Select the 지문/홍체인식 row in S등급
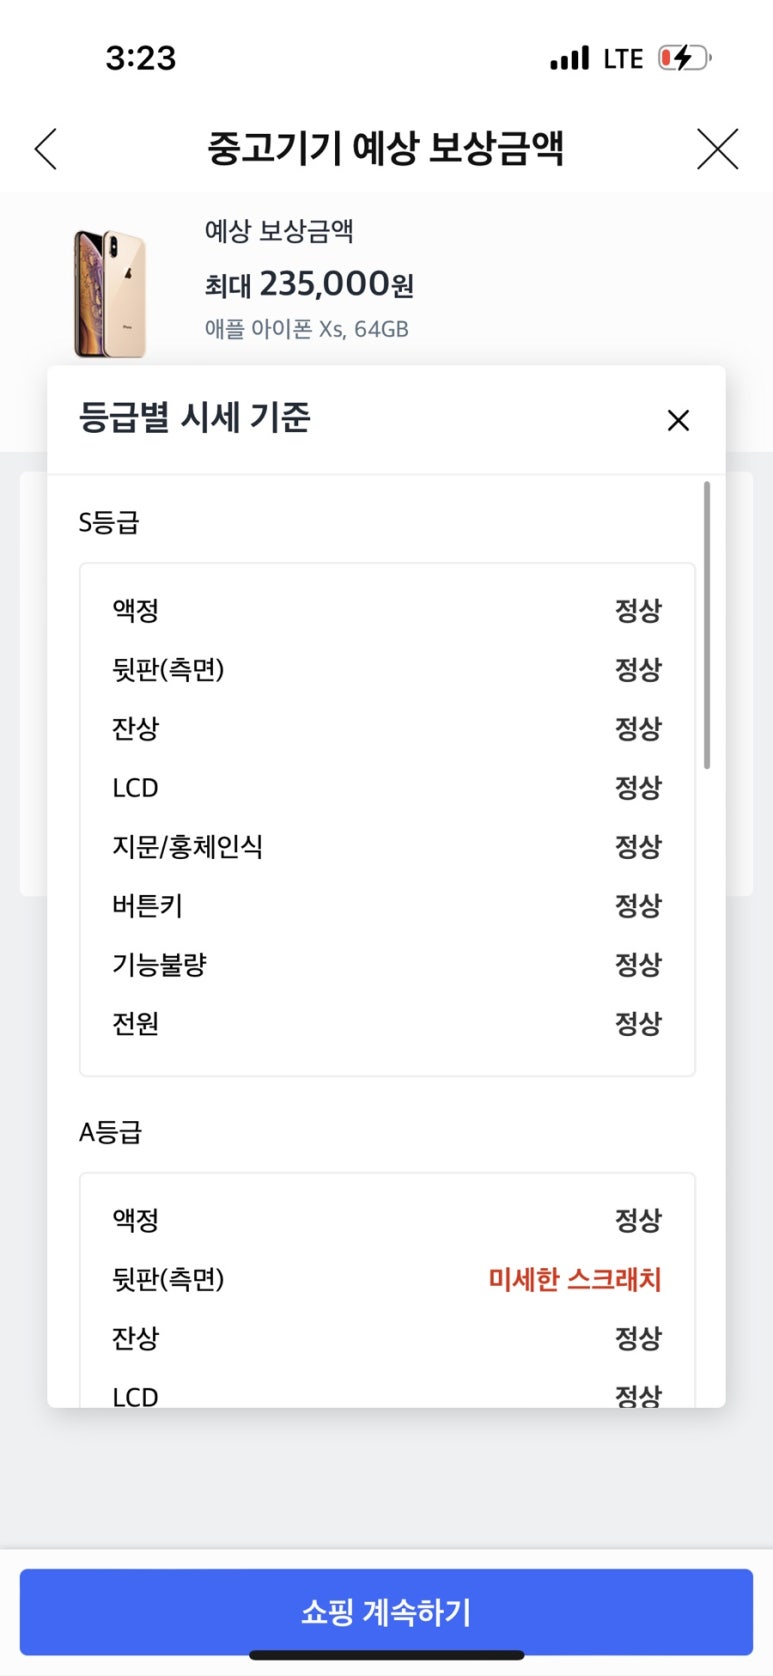 tap(386, 847)
